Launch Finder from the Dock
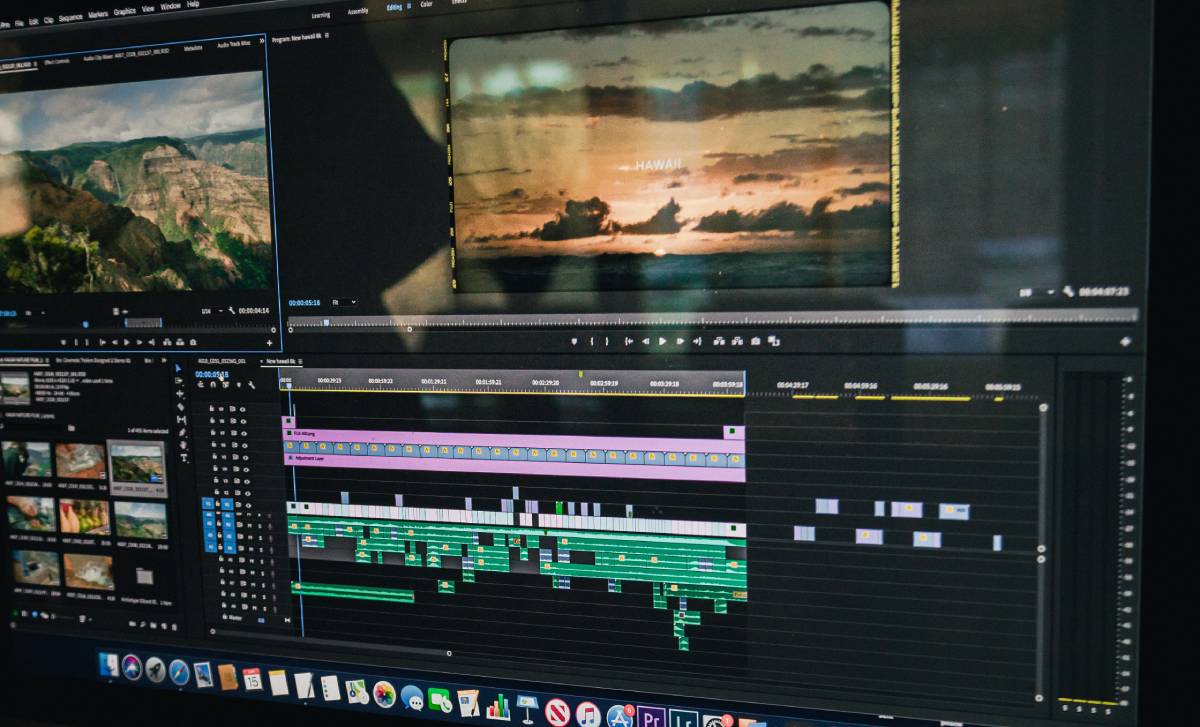 point(108,664)
